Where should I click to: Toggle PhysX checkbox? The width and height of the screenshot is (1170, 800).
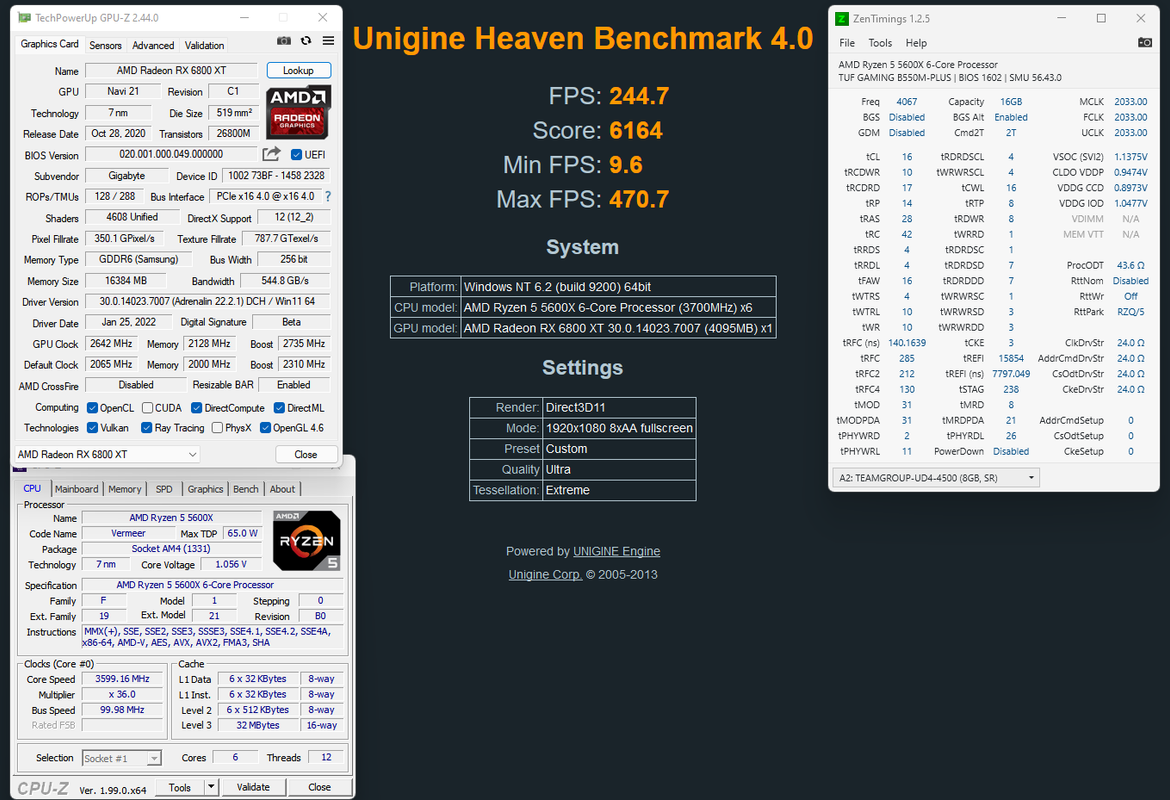coord(217,428)
